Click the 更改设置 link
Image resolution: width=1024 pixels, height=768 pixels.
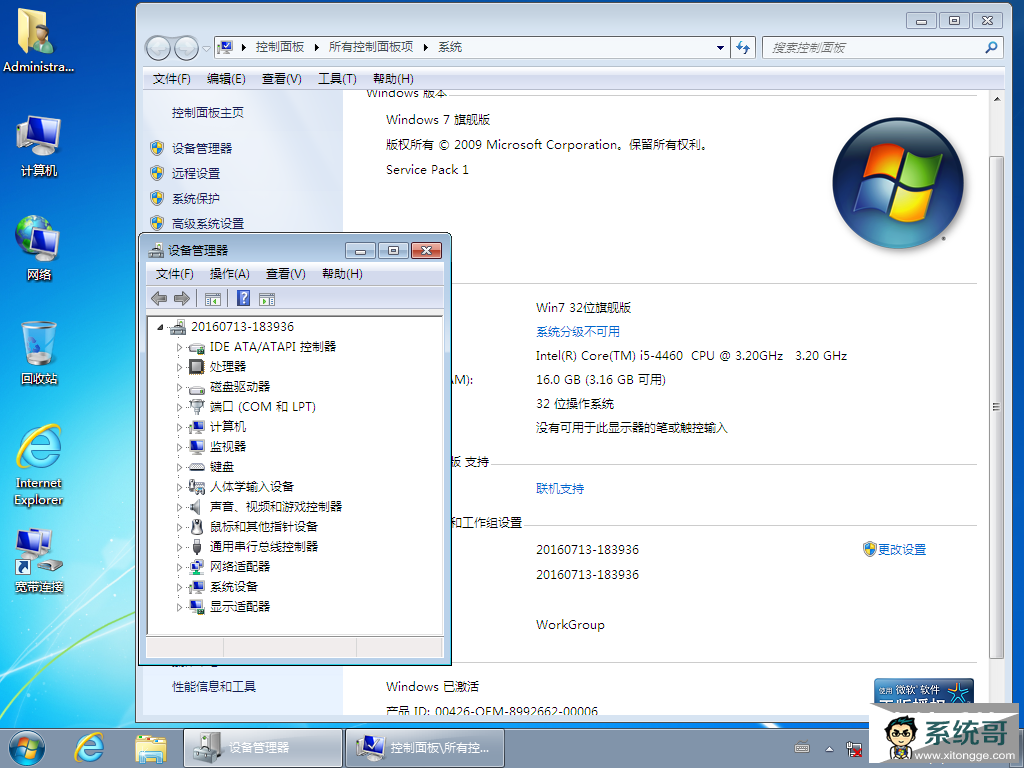point(901,550)
